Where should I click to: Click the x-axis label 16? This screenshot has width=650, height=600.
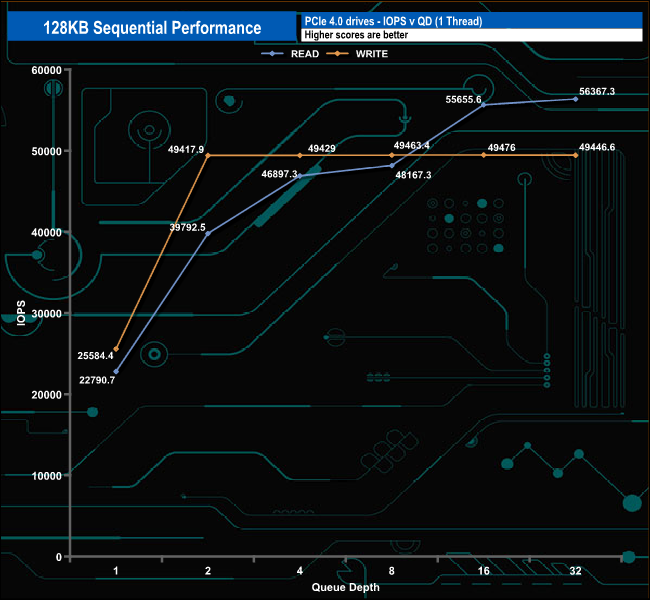pos(484,571)
